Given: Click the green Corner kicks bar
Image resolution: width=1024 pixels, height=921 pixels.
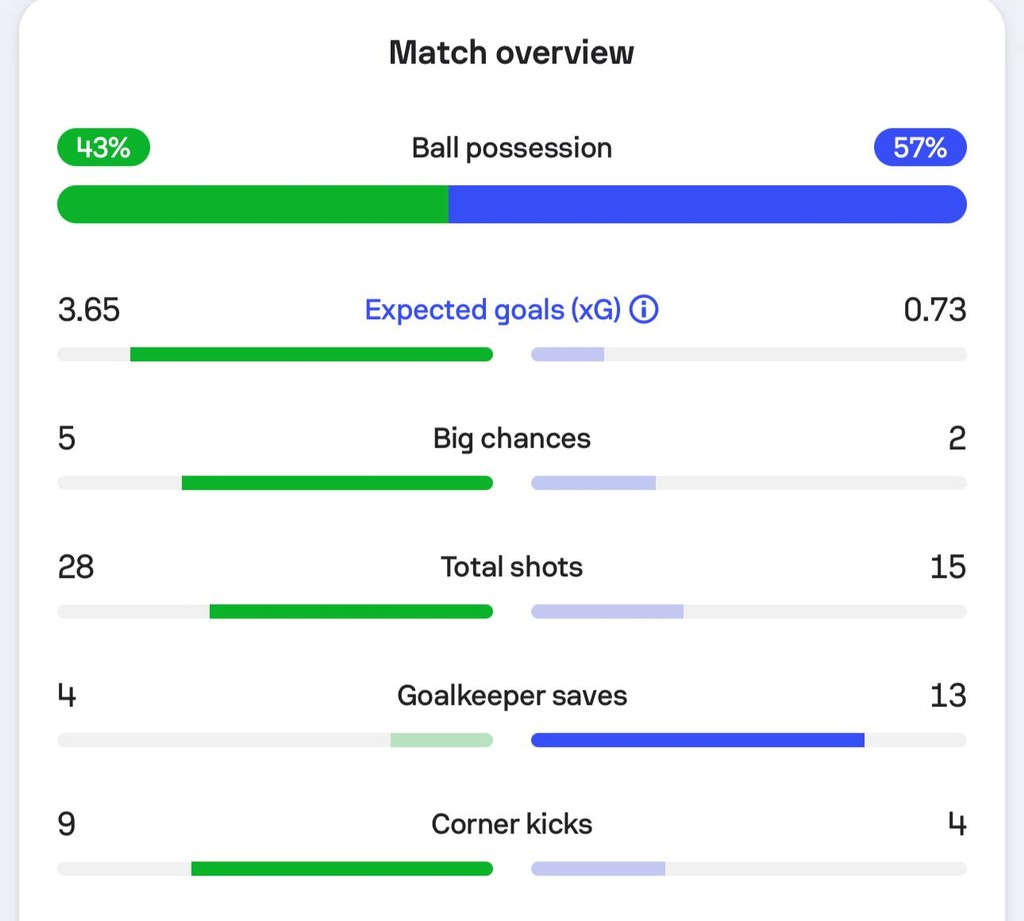Looking at the screenshot, I should pyautogui.click(x=342, y=869).
